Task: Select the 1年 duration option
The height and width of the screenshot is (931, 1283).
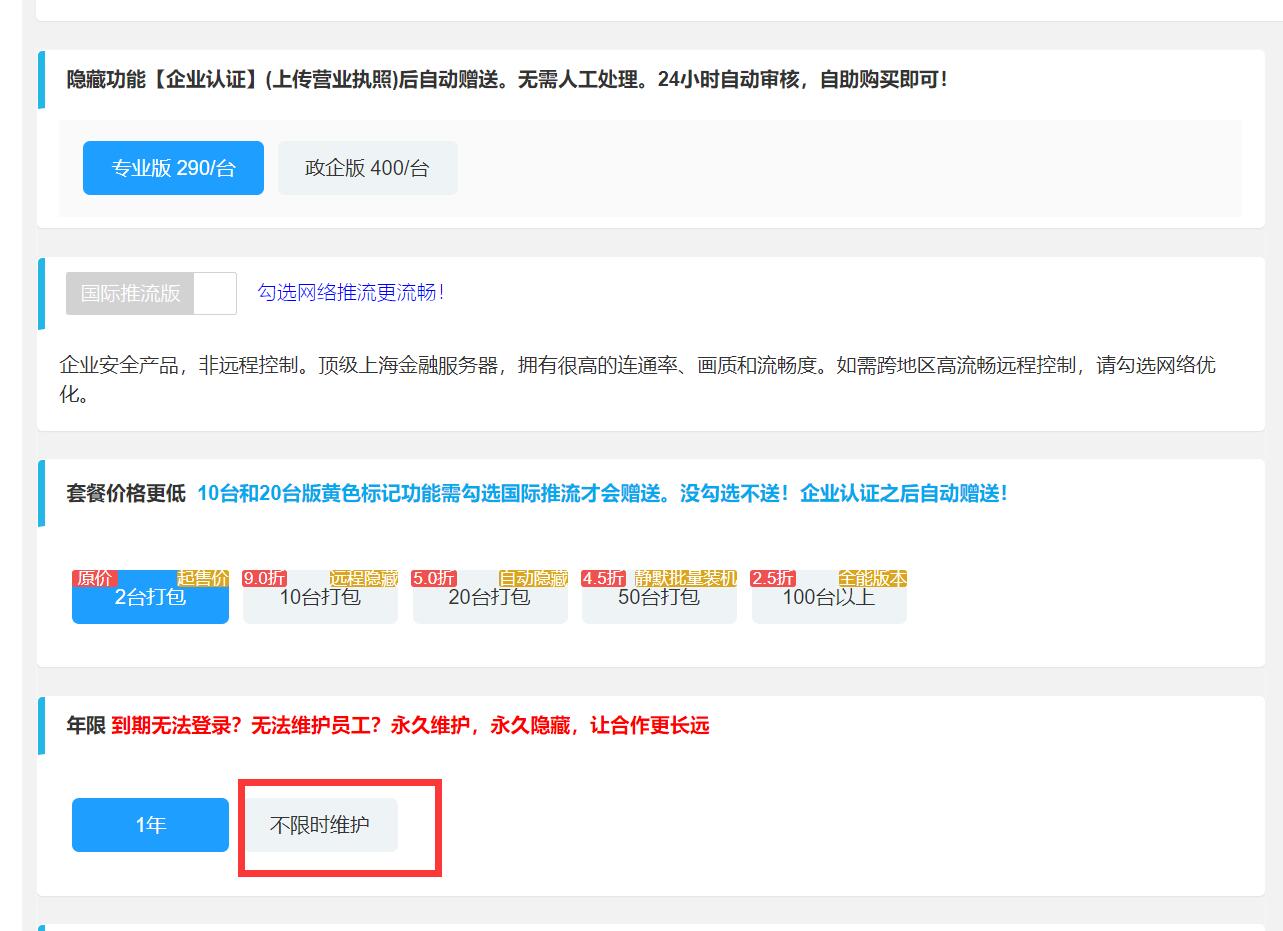Action: (x=150, y=825)
